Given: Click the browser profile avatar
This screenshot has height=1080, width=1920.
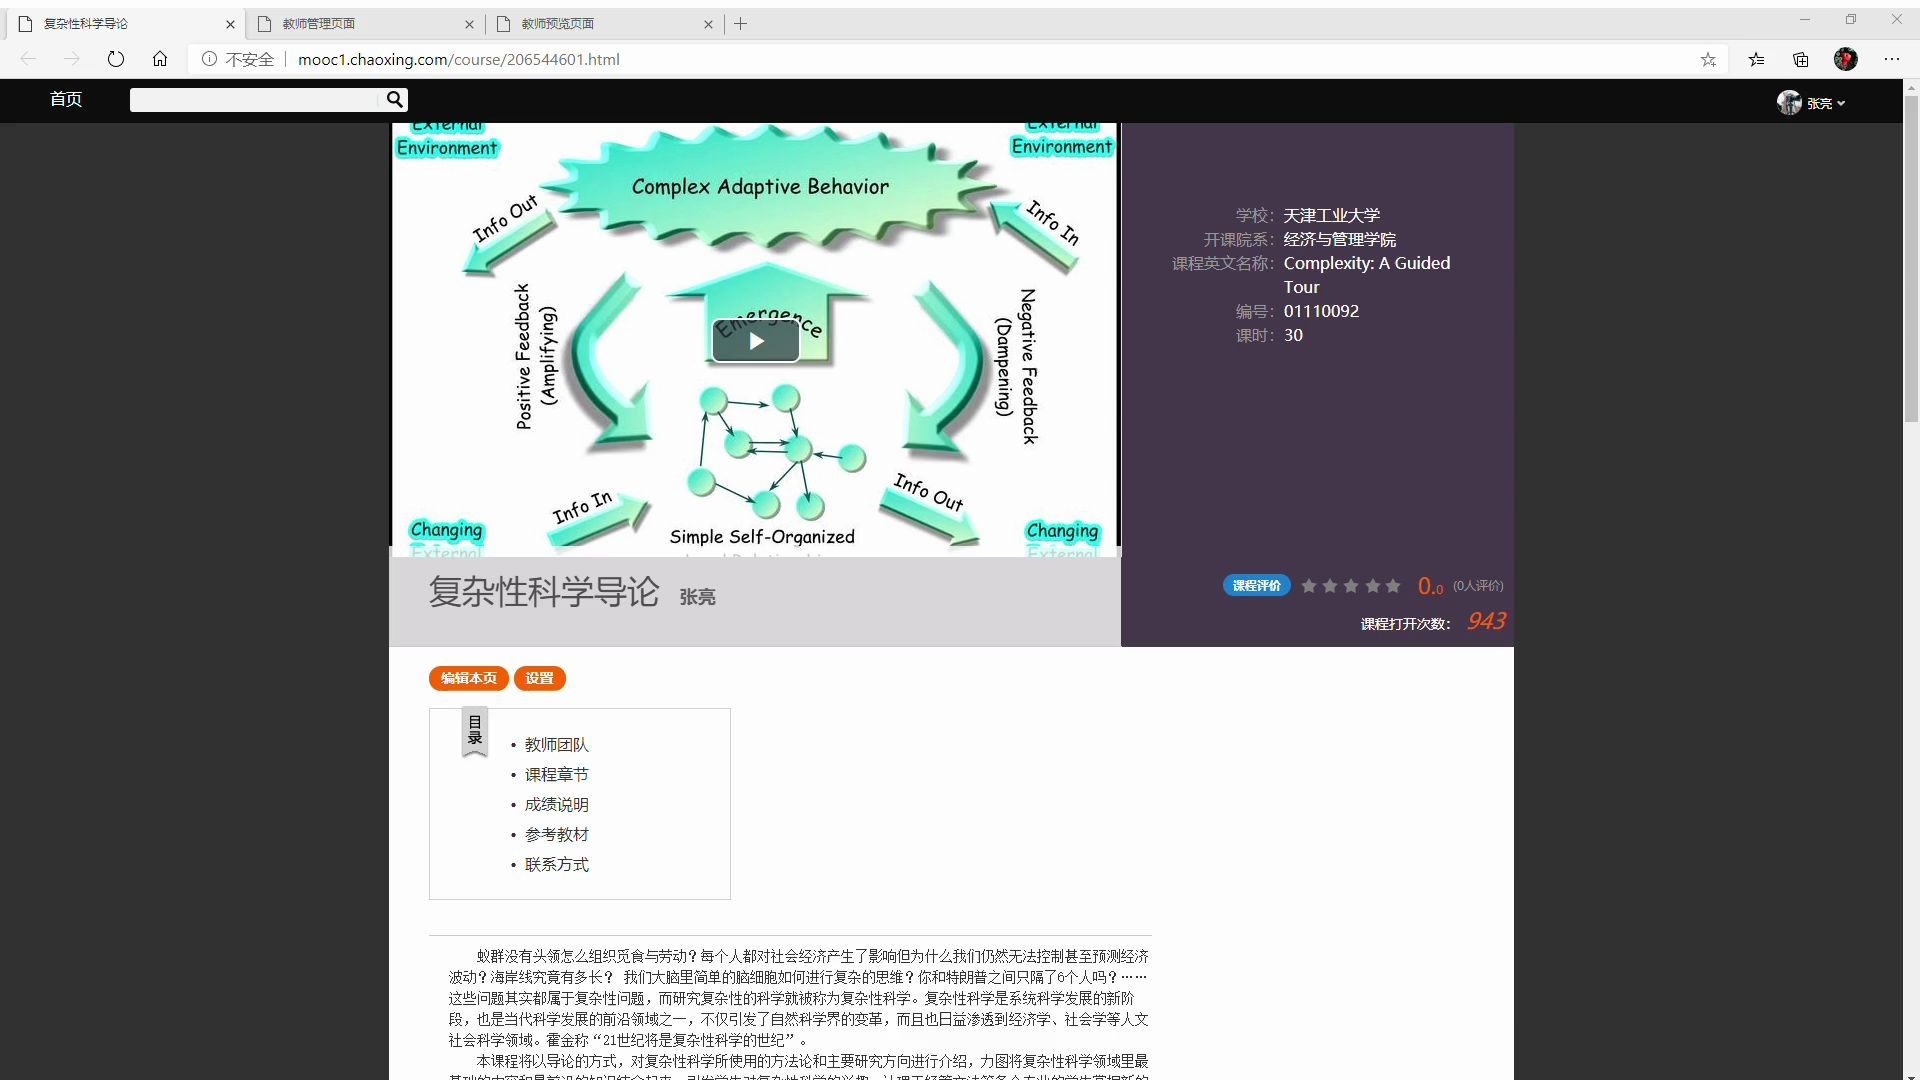Looking at the screenshot, I should tap(1846, 60).
